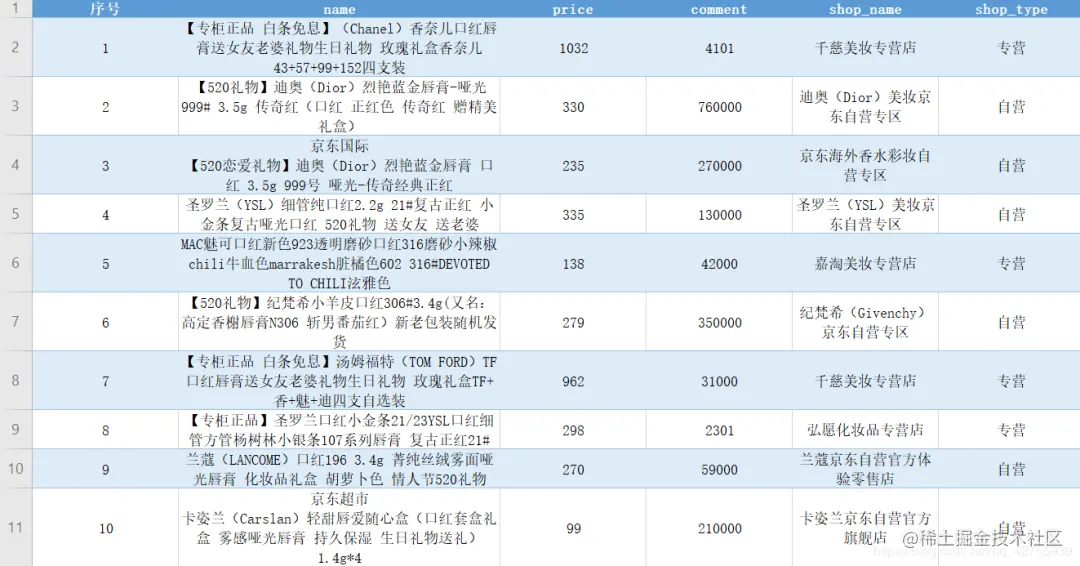This screenshot has height=566, width=1080.
Task: Click the price column header cell
Action: [573, 9]
